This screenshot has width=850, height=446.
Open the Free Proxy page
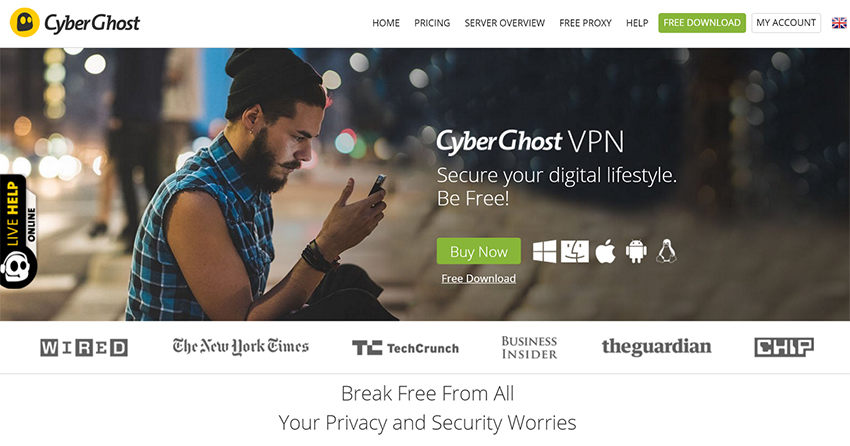pyautogui.click(x=585, y=23)
